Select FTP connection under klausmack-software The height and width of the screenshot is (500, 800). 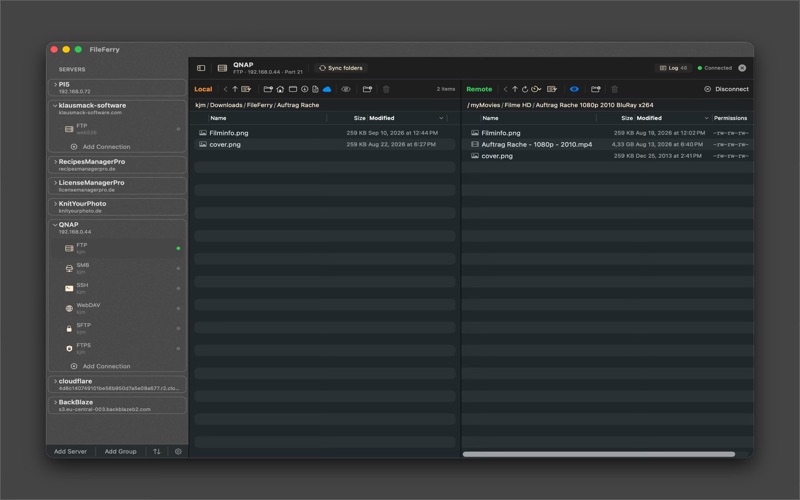click(117, 129)
